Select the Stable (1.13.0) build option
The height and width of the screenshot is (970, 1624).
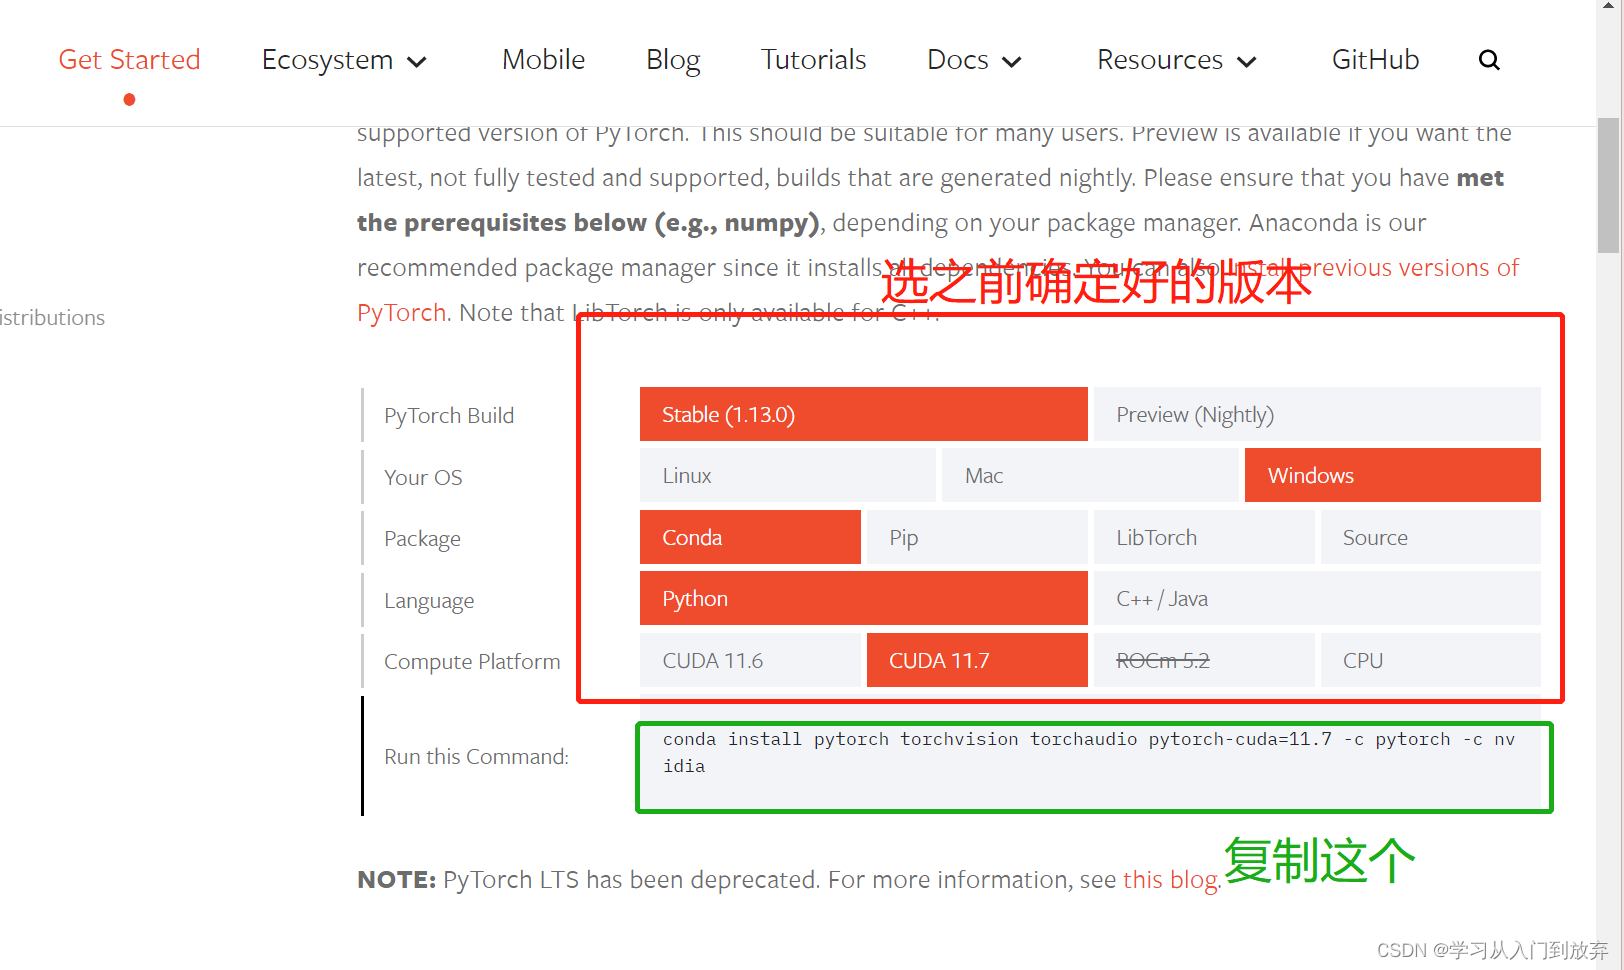(x=863, y=414)
